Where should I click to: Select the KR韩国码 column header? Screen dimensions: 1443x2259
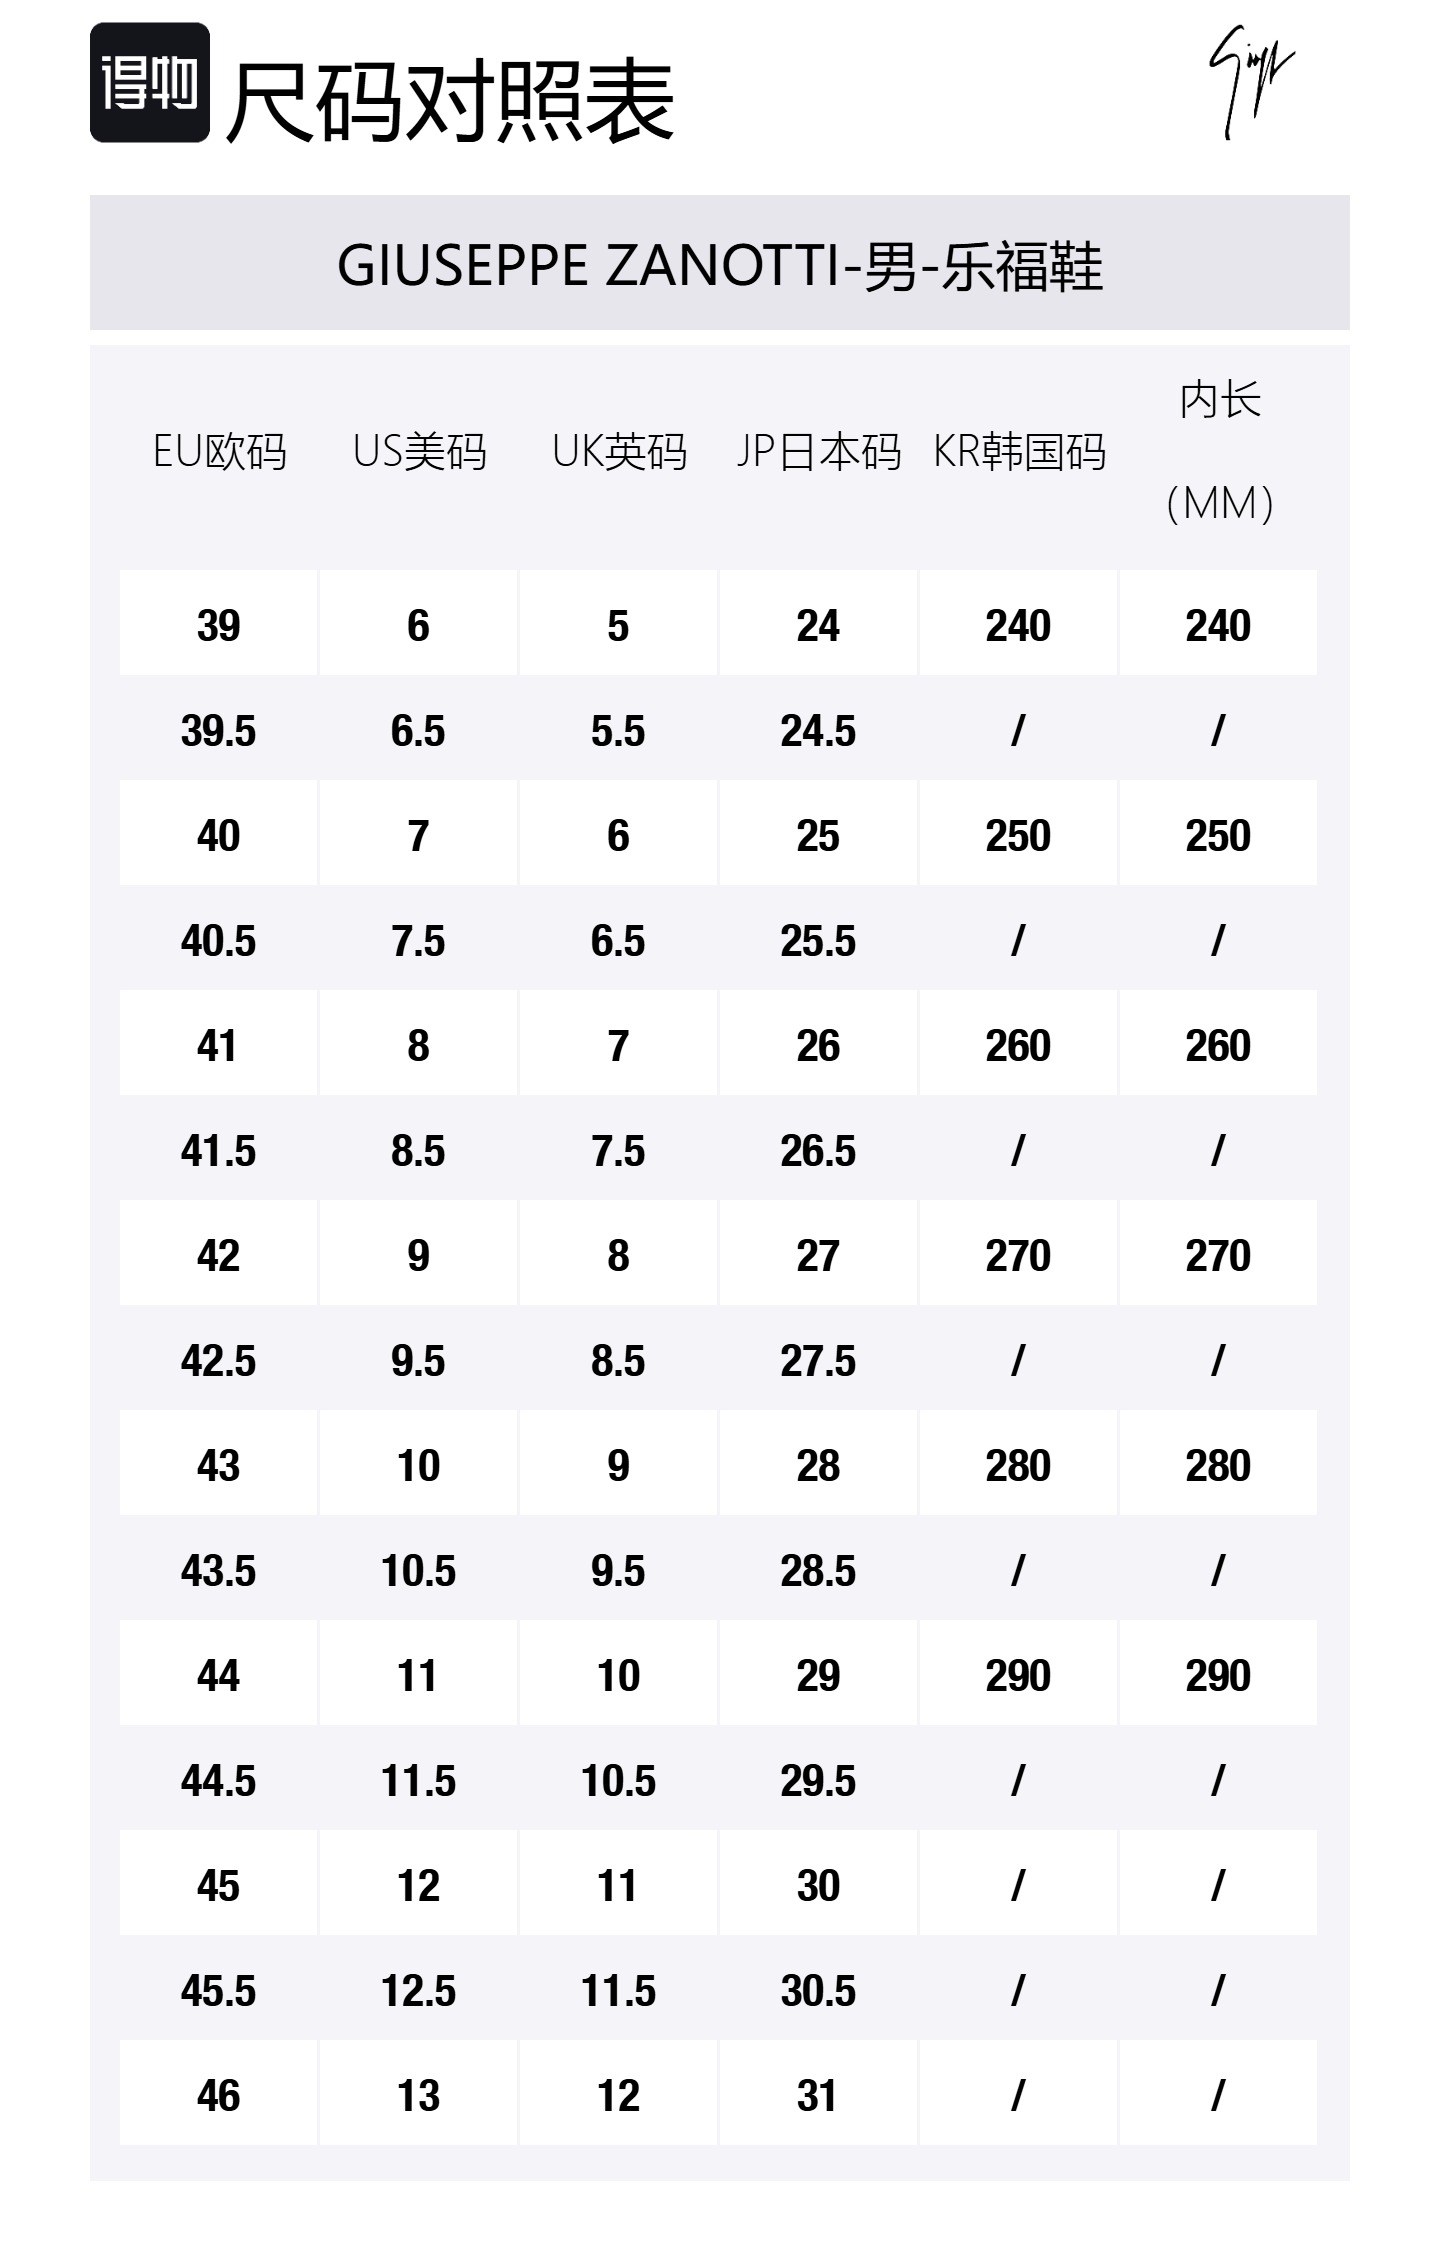tap(1018, 452)
